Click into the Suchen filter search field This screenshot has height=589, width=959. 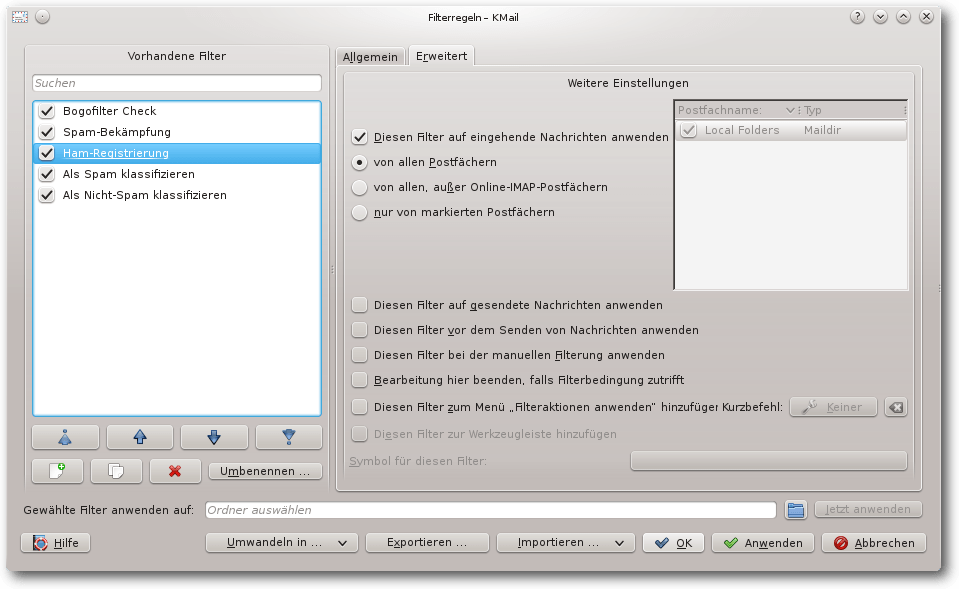coord(177,83)
